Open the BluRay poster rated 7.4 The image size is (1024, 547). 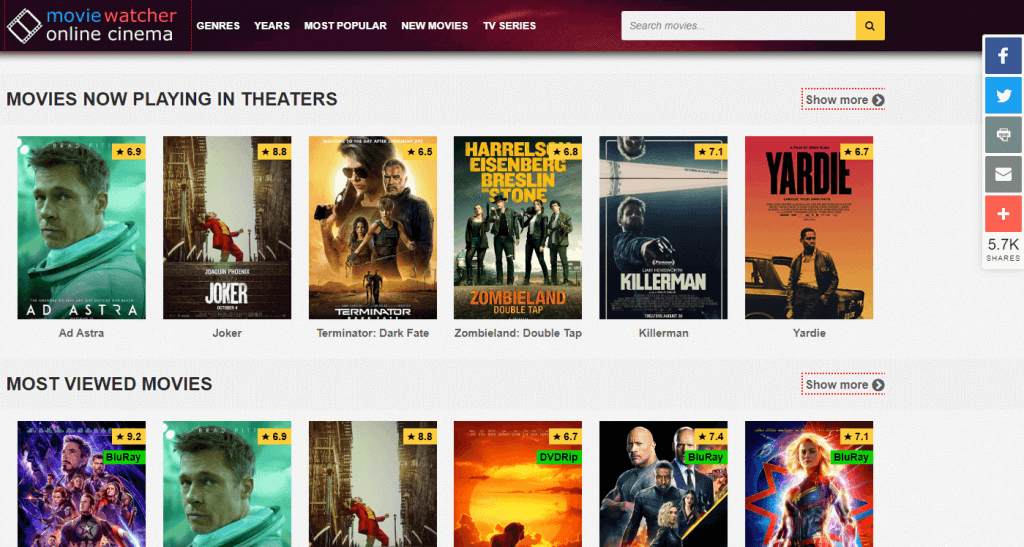pos(664,484)
